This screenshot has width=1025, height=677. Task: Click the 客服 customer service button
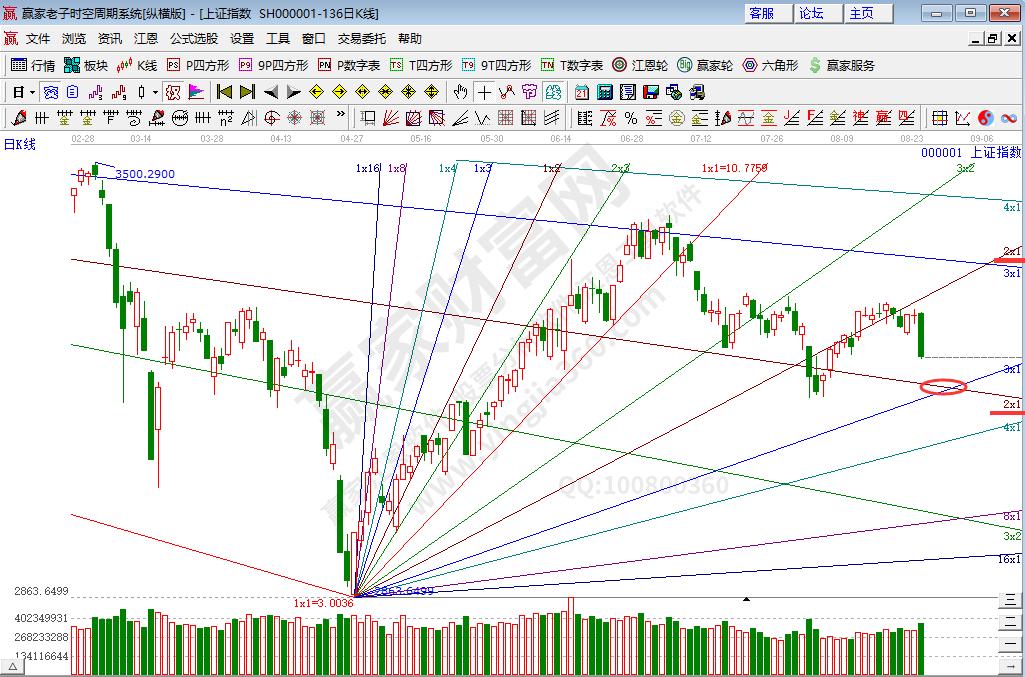pyautogui.click(x=761, y=13)
